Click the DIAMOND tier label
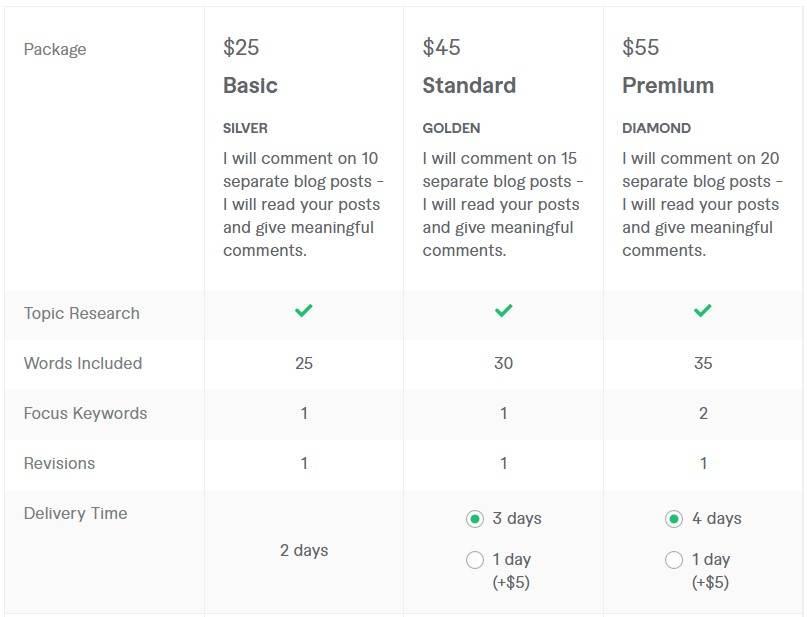807x617 pixels. [655, 128]
